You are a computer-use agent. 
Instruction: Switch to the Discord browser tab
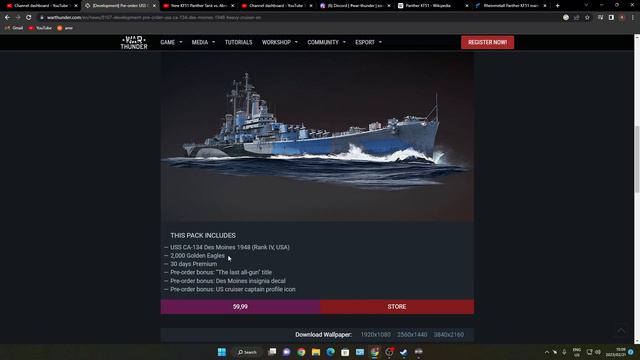pyautogui.click(x=355, y=6)
